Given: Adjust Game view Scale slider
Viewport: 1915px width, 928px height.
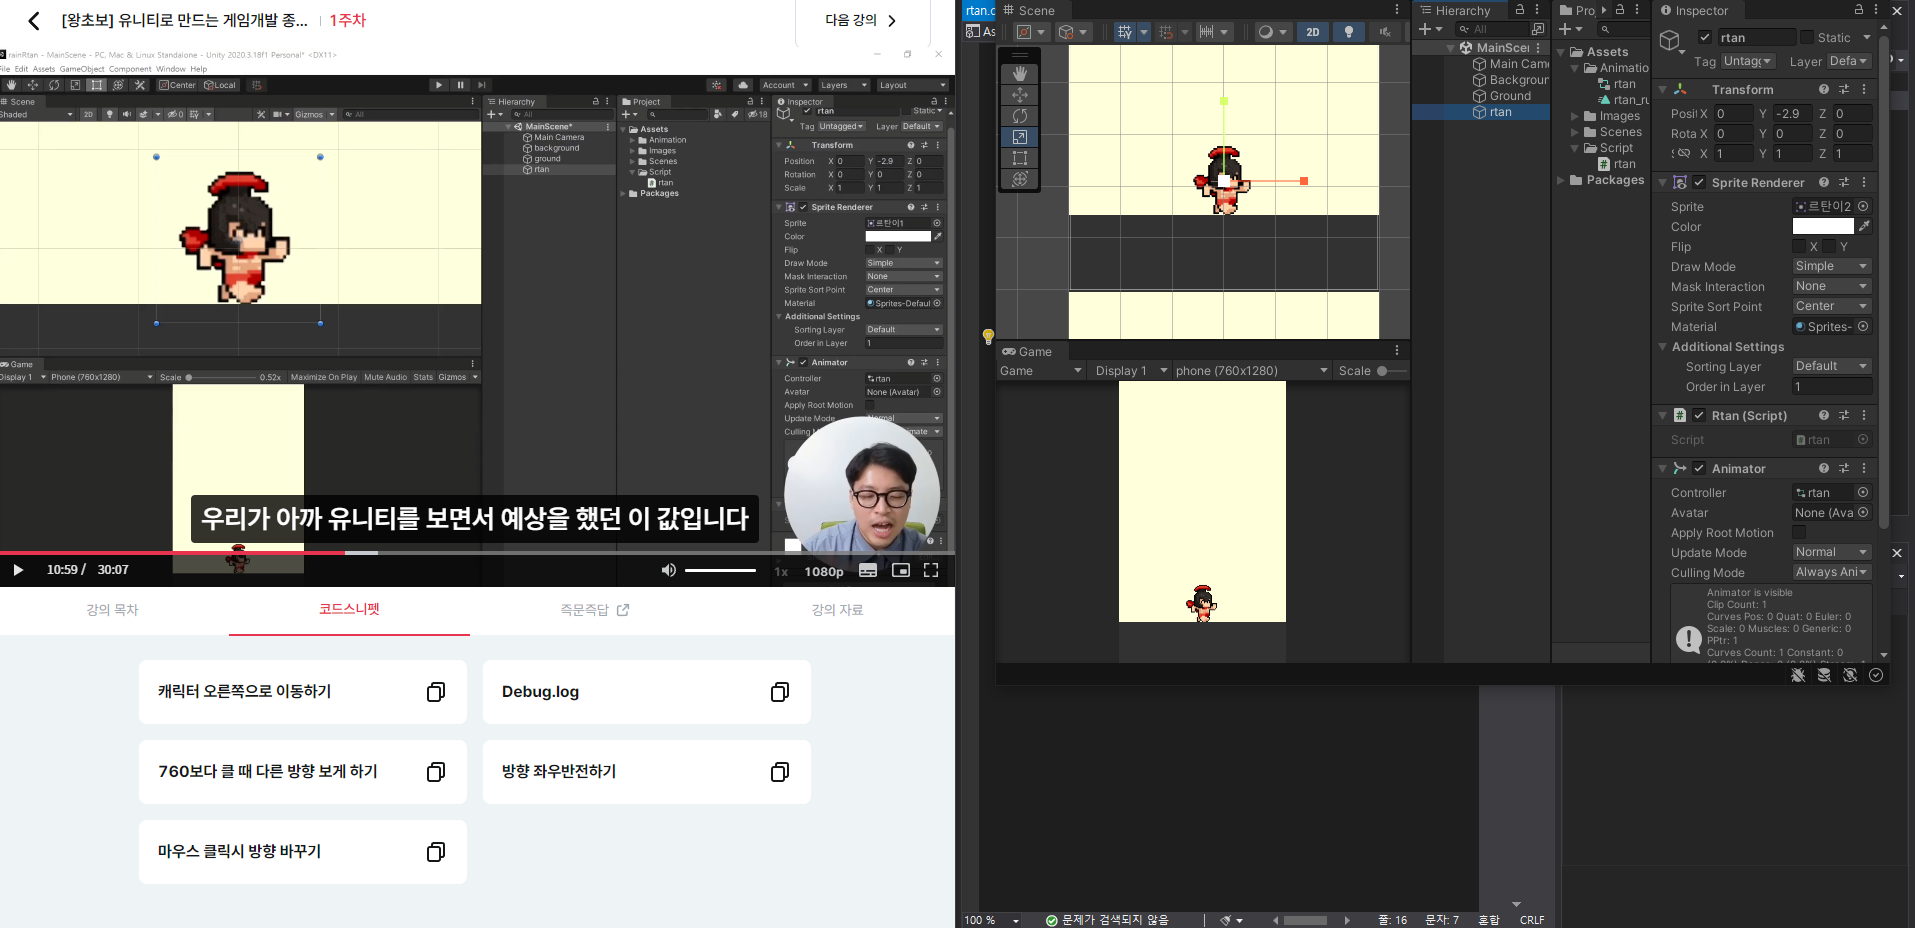Looking at the screenshot, I should click(1391, 371).
